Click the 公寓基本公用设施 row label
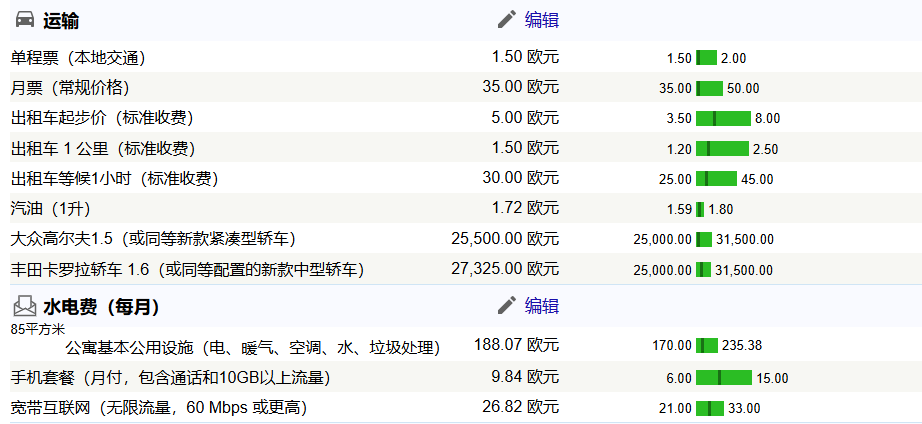 [252, 348]
